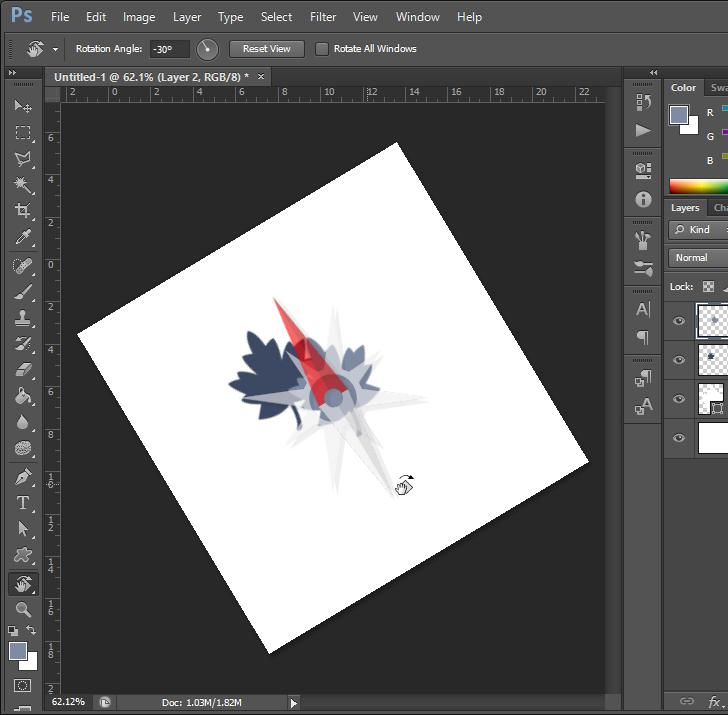Select the Clone Stamp tool

coord(23,318)
